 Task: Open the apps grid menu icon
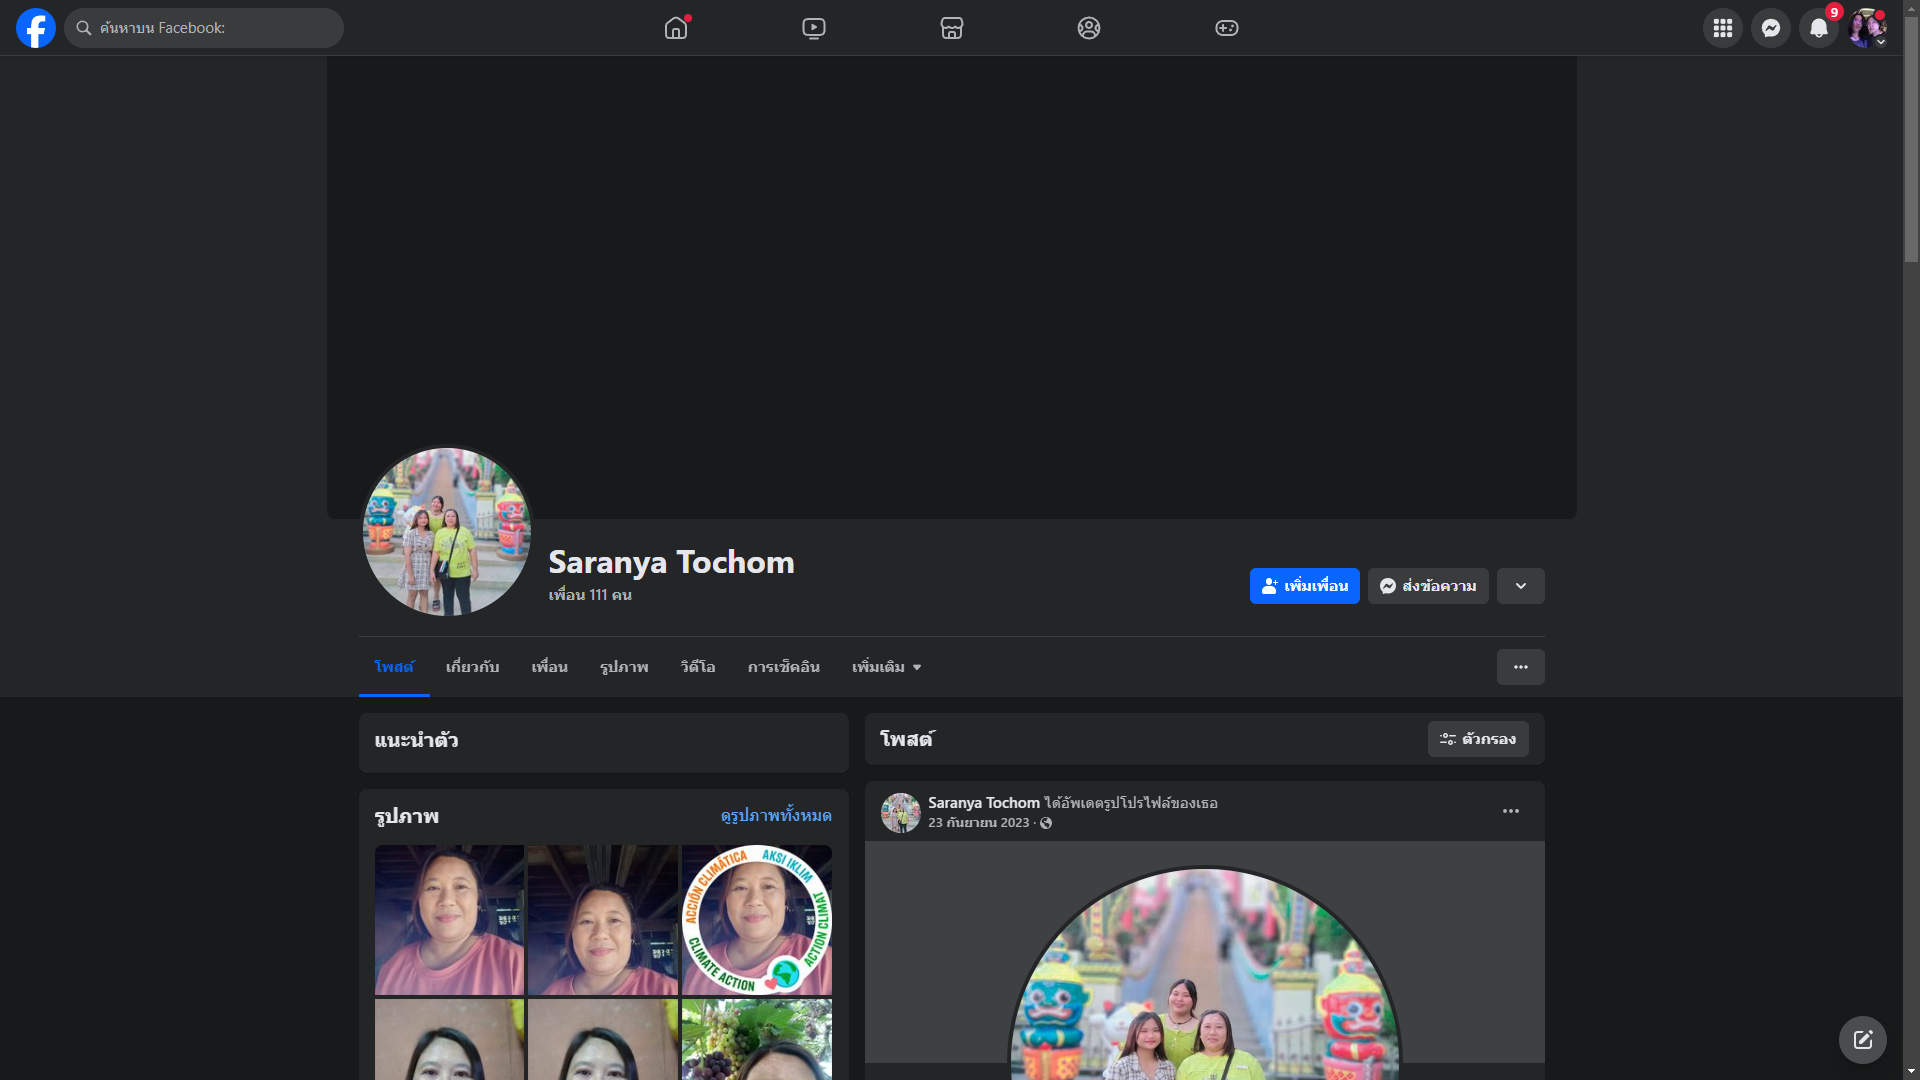tap(1722, 28)
